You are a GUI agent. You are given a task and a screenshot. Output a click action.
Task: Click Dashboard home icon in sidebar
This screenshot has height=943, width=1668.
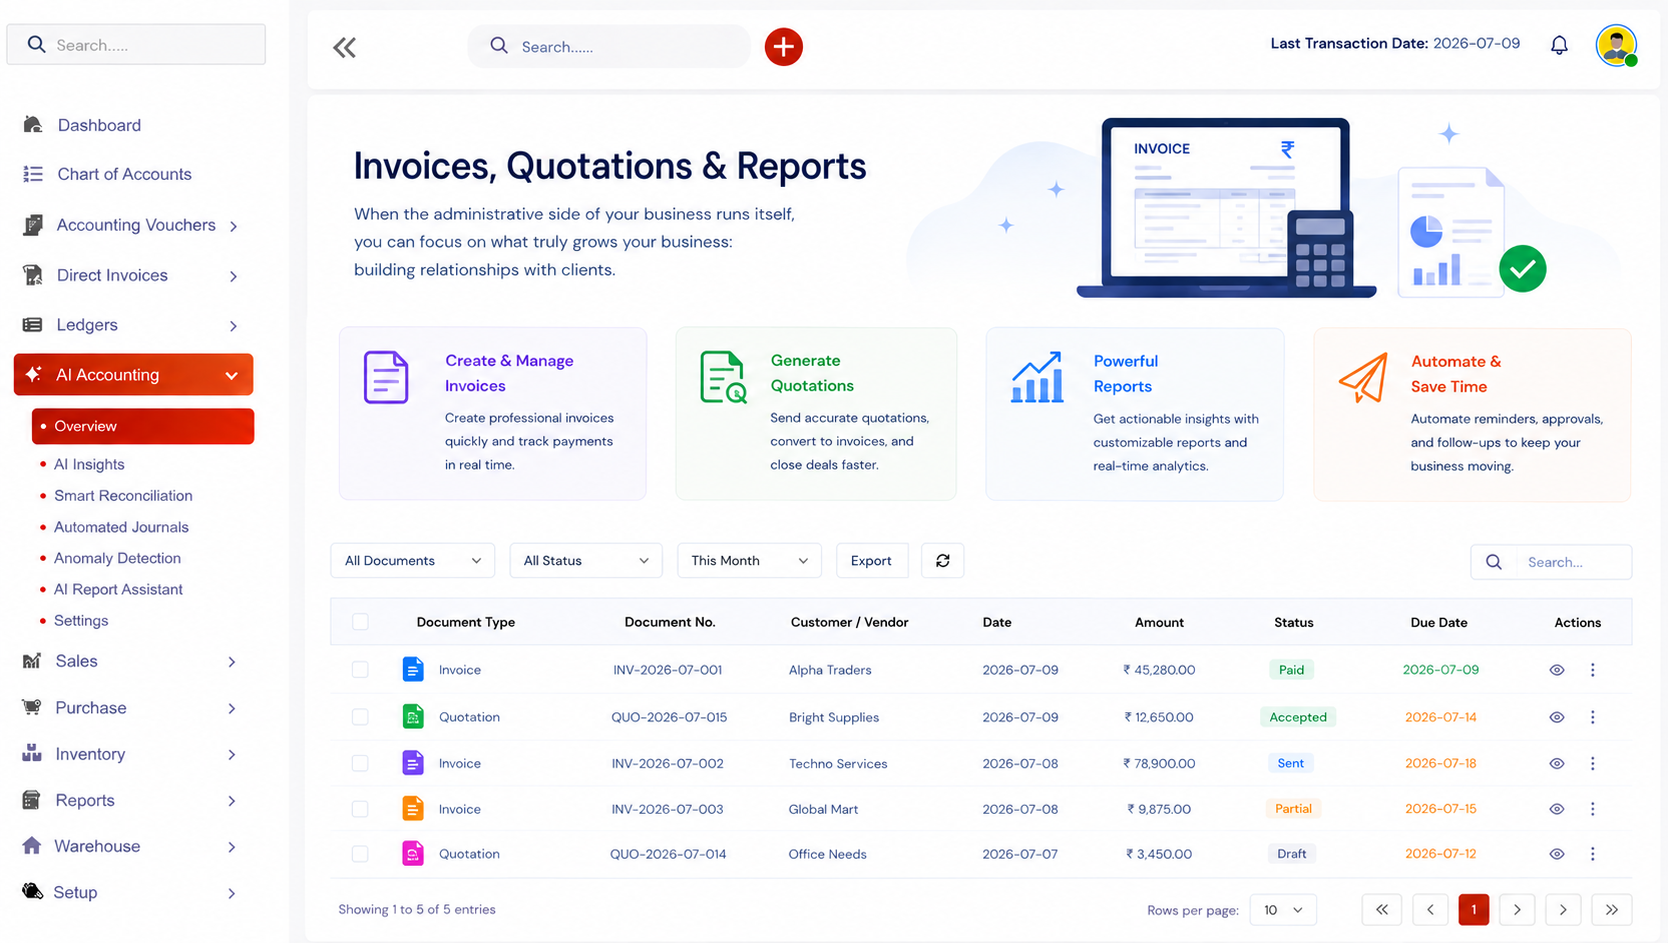(x=33, y=125)
